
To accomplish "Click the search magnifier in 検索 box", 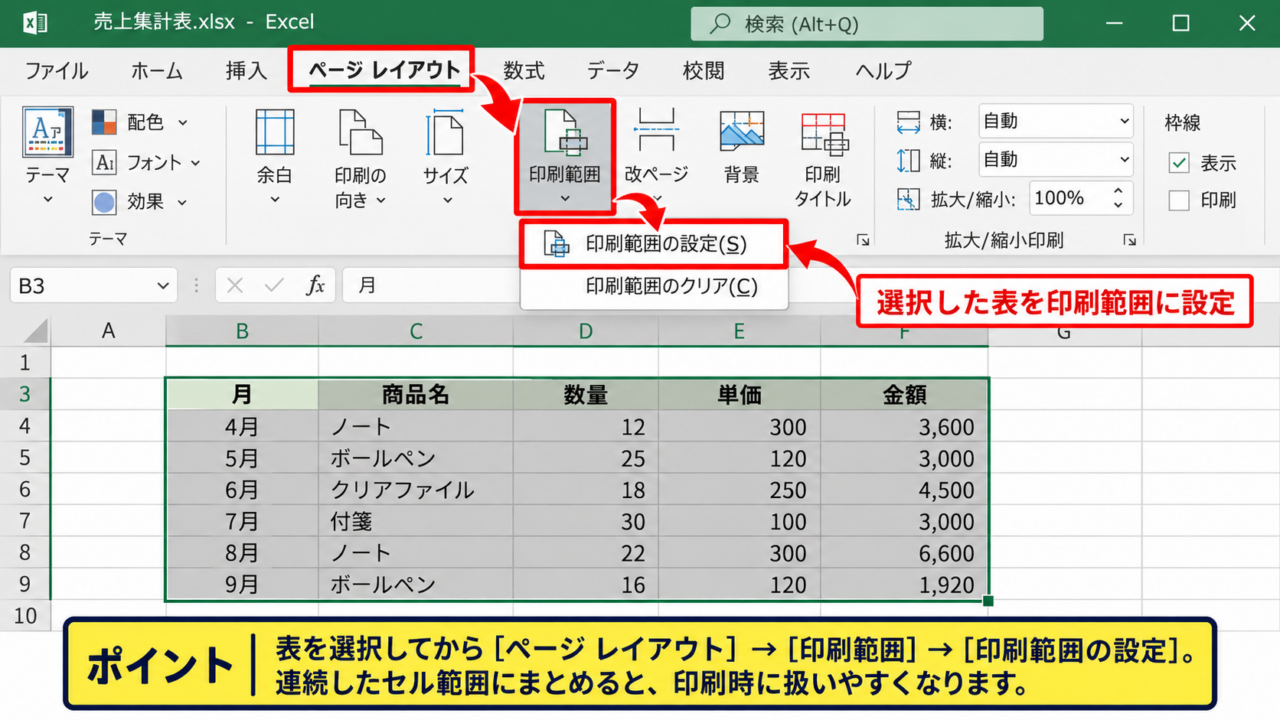I will tap(718, 24).
